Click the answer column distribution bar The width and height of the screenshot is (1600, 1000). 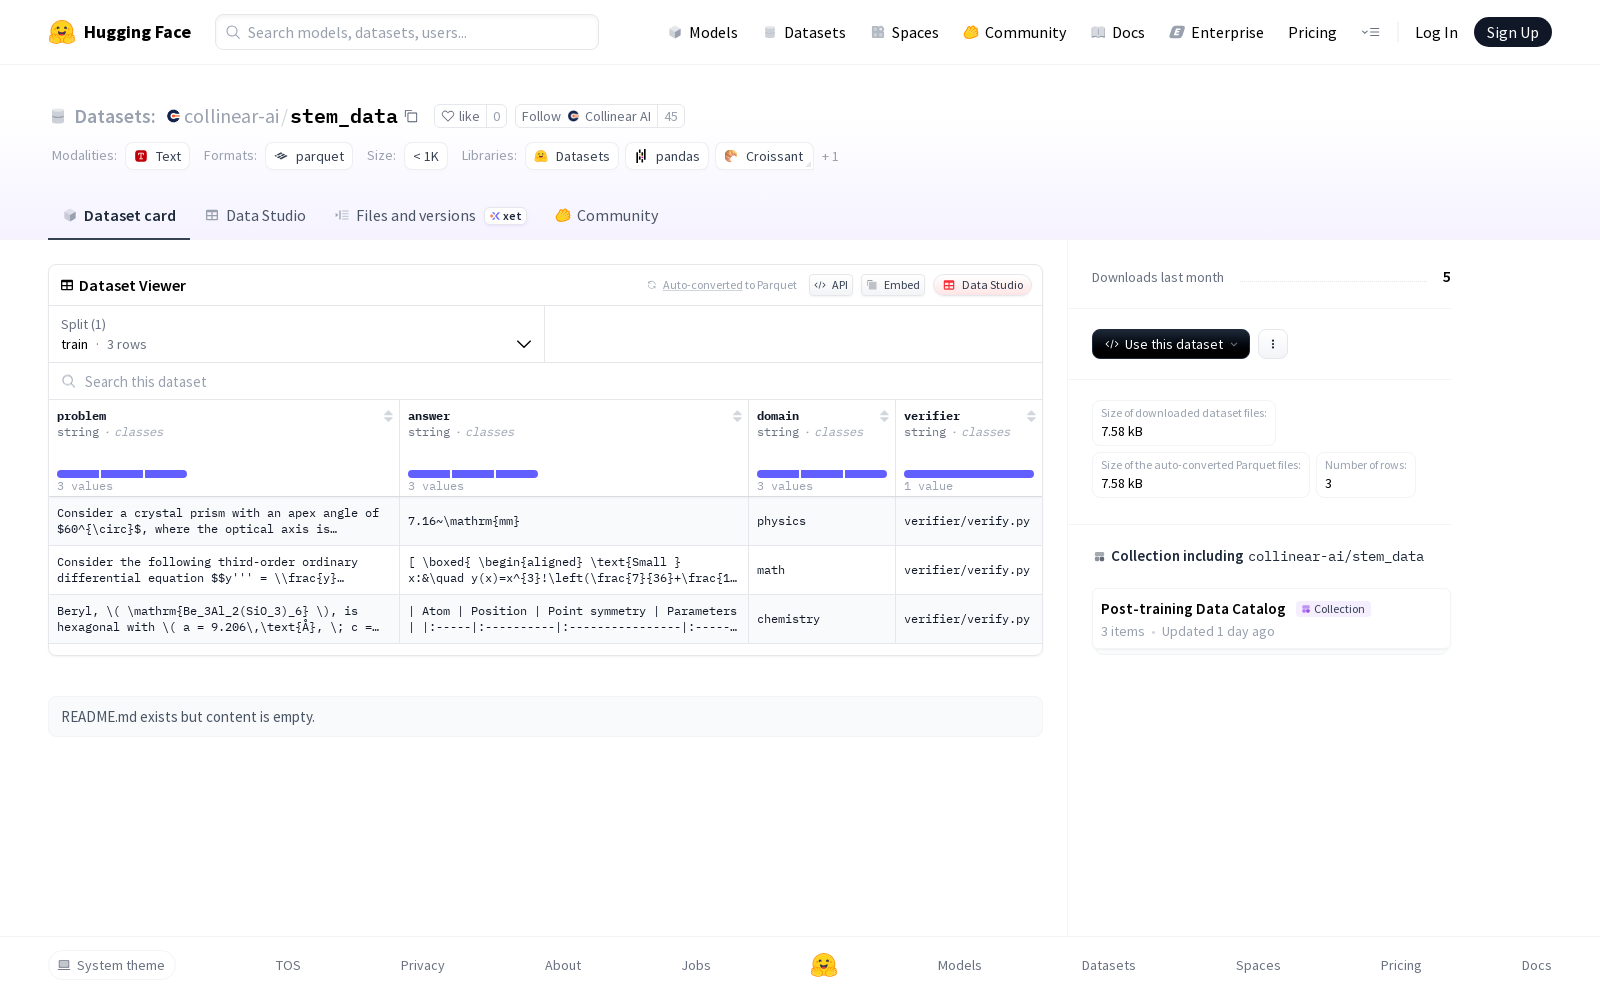(x=473, y=474)
